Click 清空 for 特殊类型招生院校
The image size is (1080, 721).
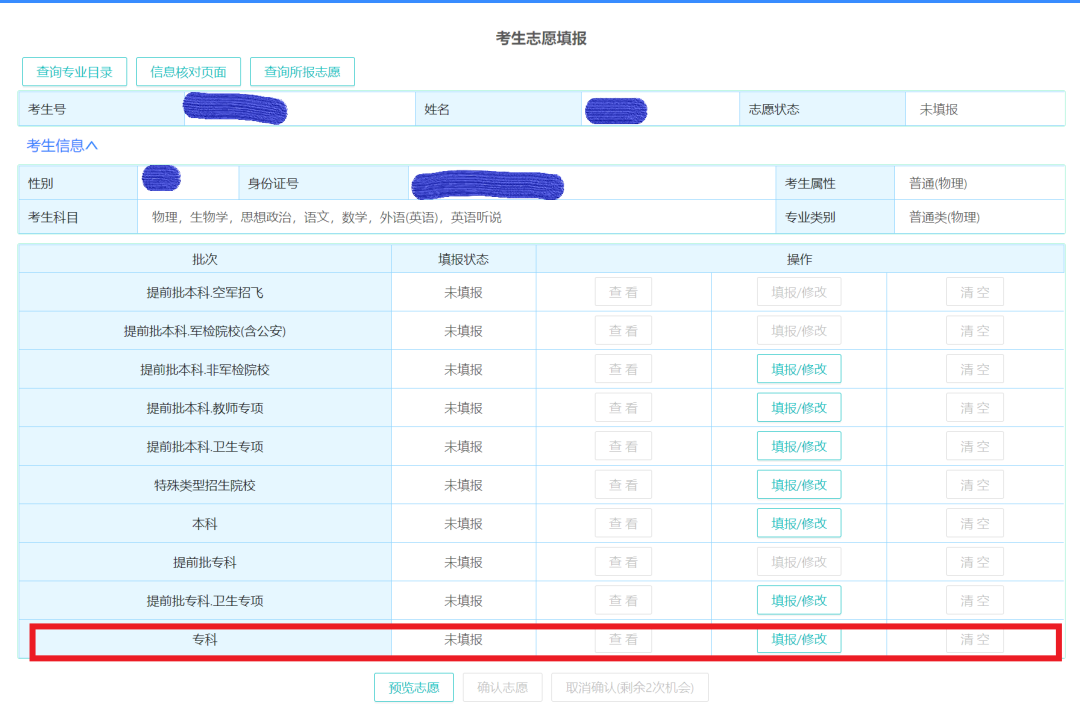975,485
